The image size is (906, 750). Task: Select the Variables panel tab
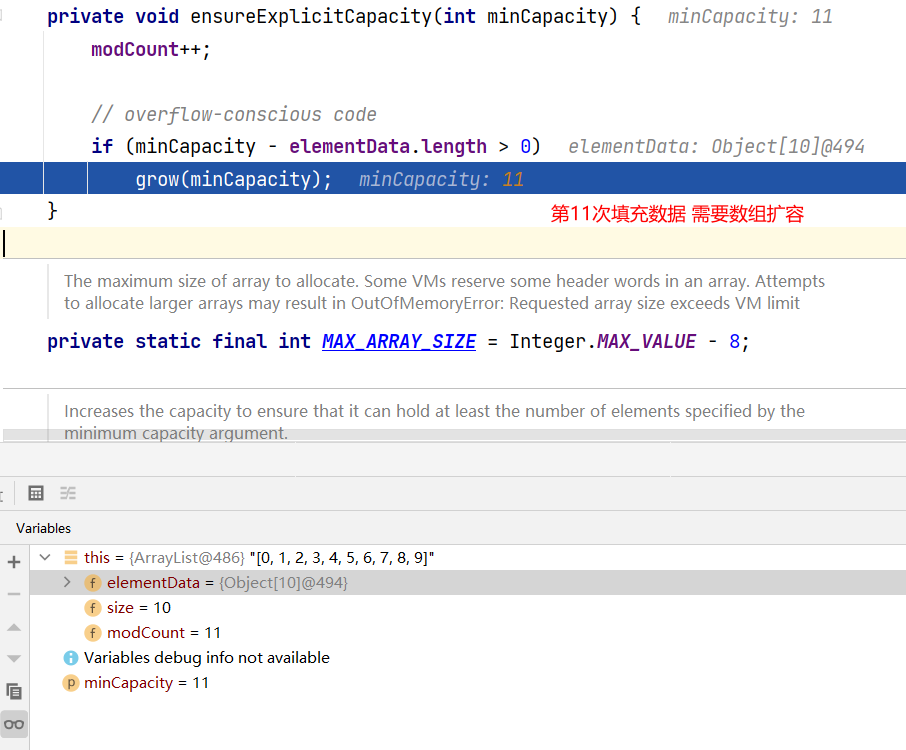coord(43,528)
